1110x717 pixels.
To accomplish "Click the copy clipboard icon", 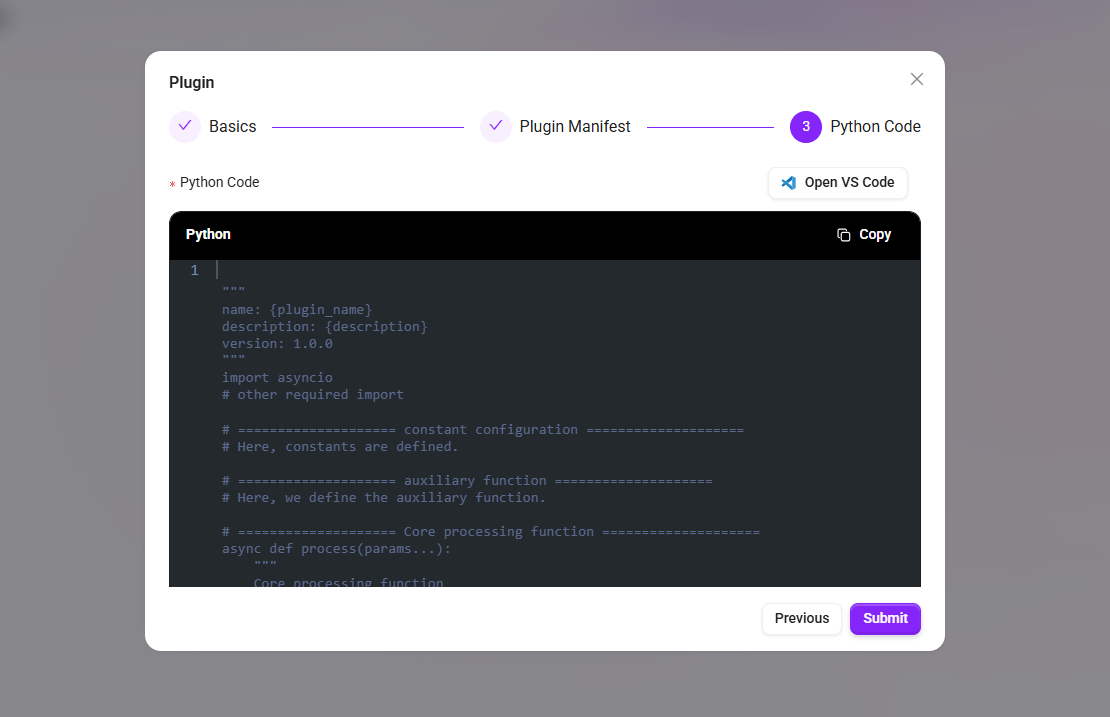I will point(843,235).
